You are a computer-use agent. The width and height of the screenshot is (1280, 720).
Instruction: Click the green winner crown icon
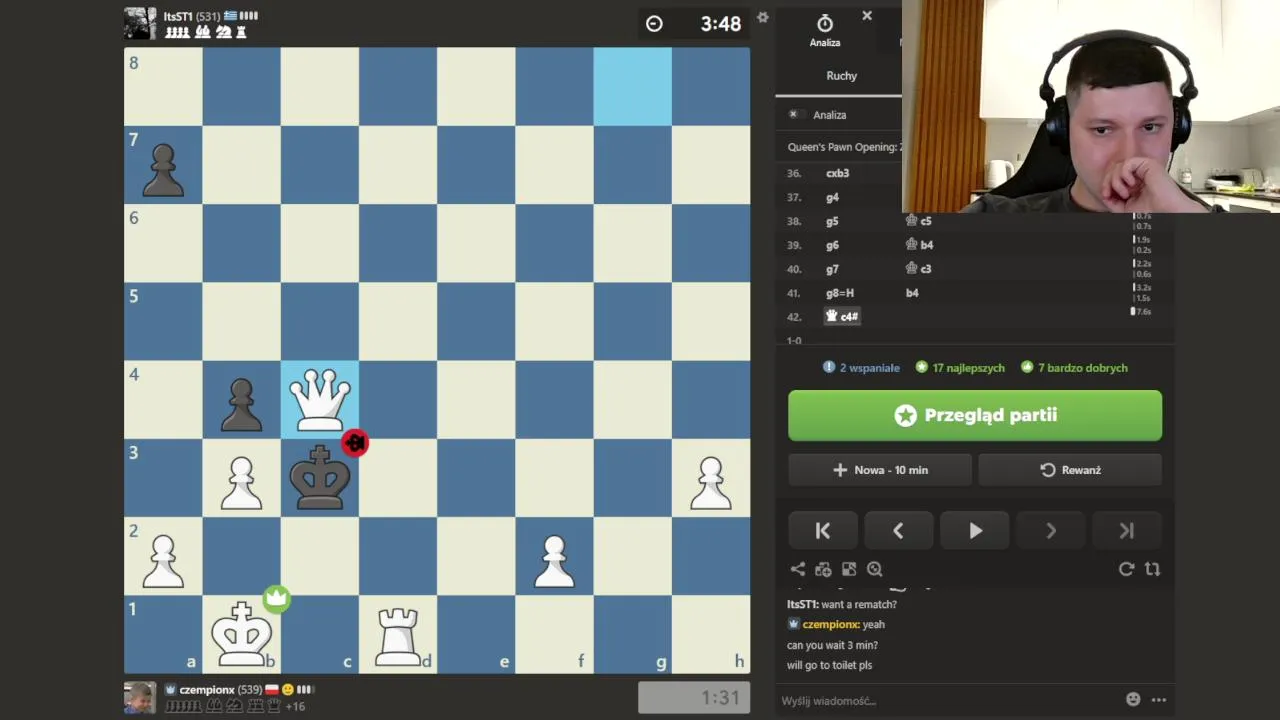277,599
